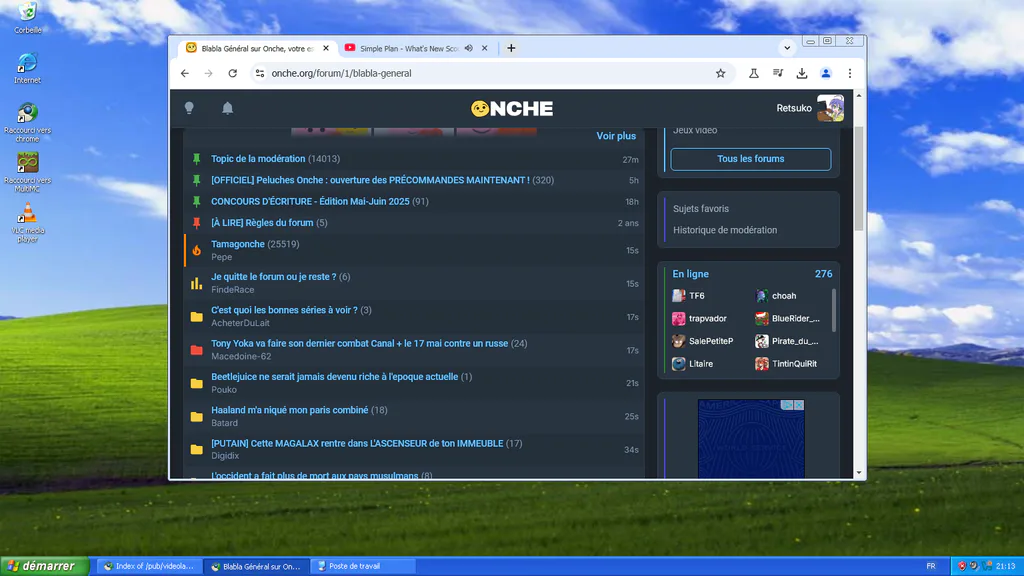Open the Beetlejuice topic
This screenshot has width=1024, height=576.
click(334, 377)
